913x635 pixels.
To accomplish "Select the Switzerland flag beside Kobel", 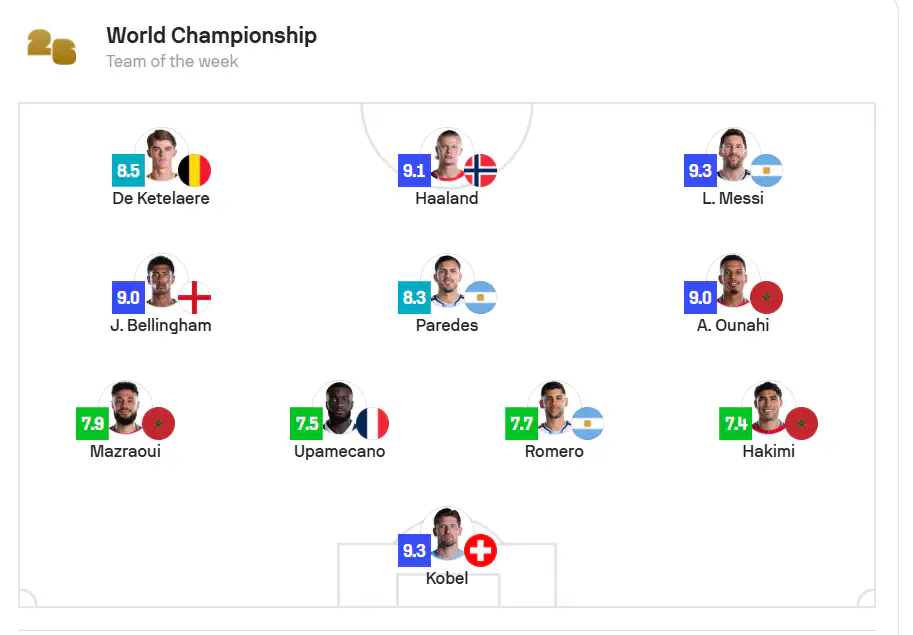I will pyautogui.click(x=480, y=551).
